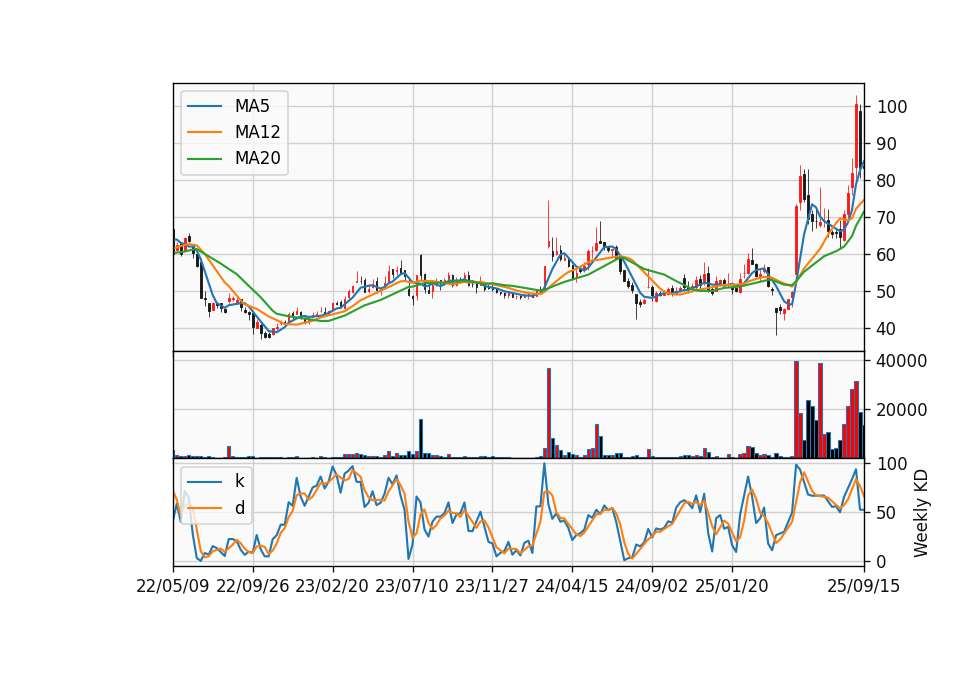Viewport: 960px width, 690px height.
Task: Click the 25/09/15 date tick label
Action: (864, 586)
